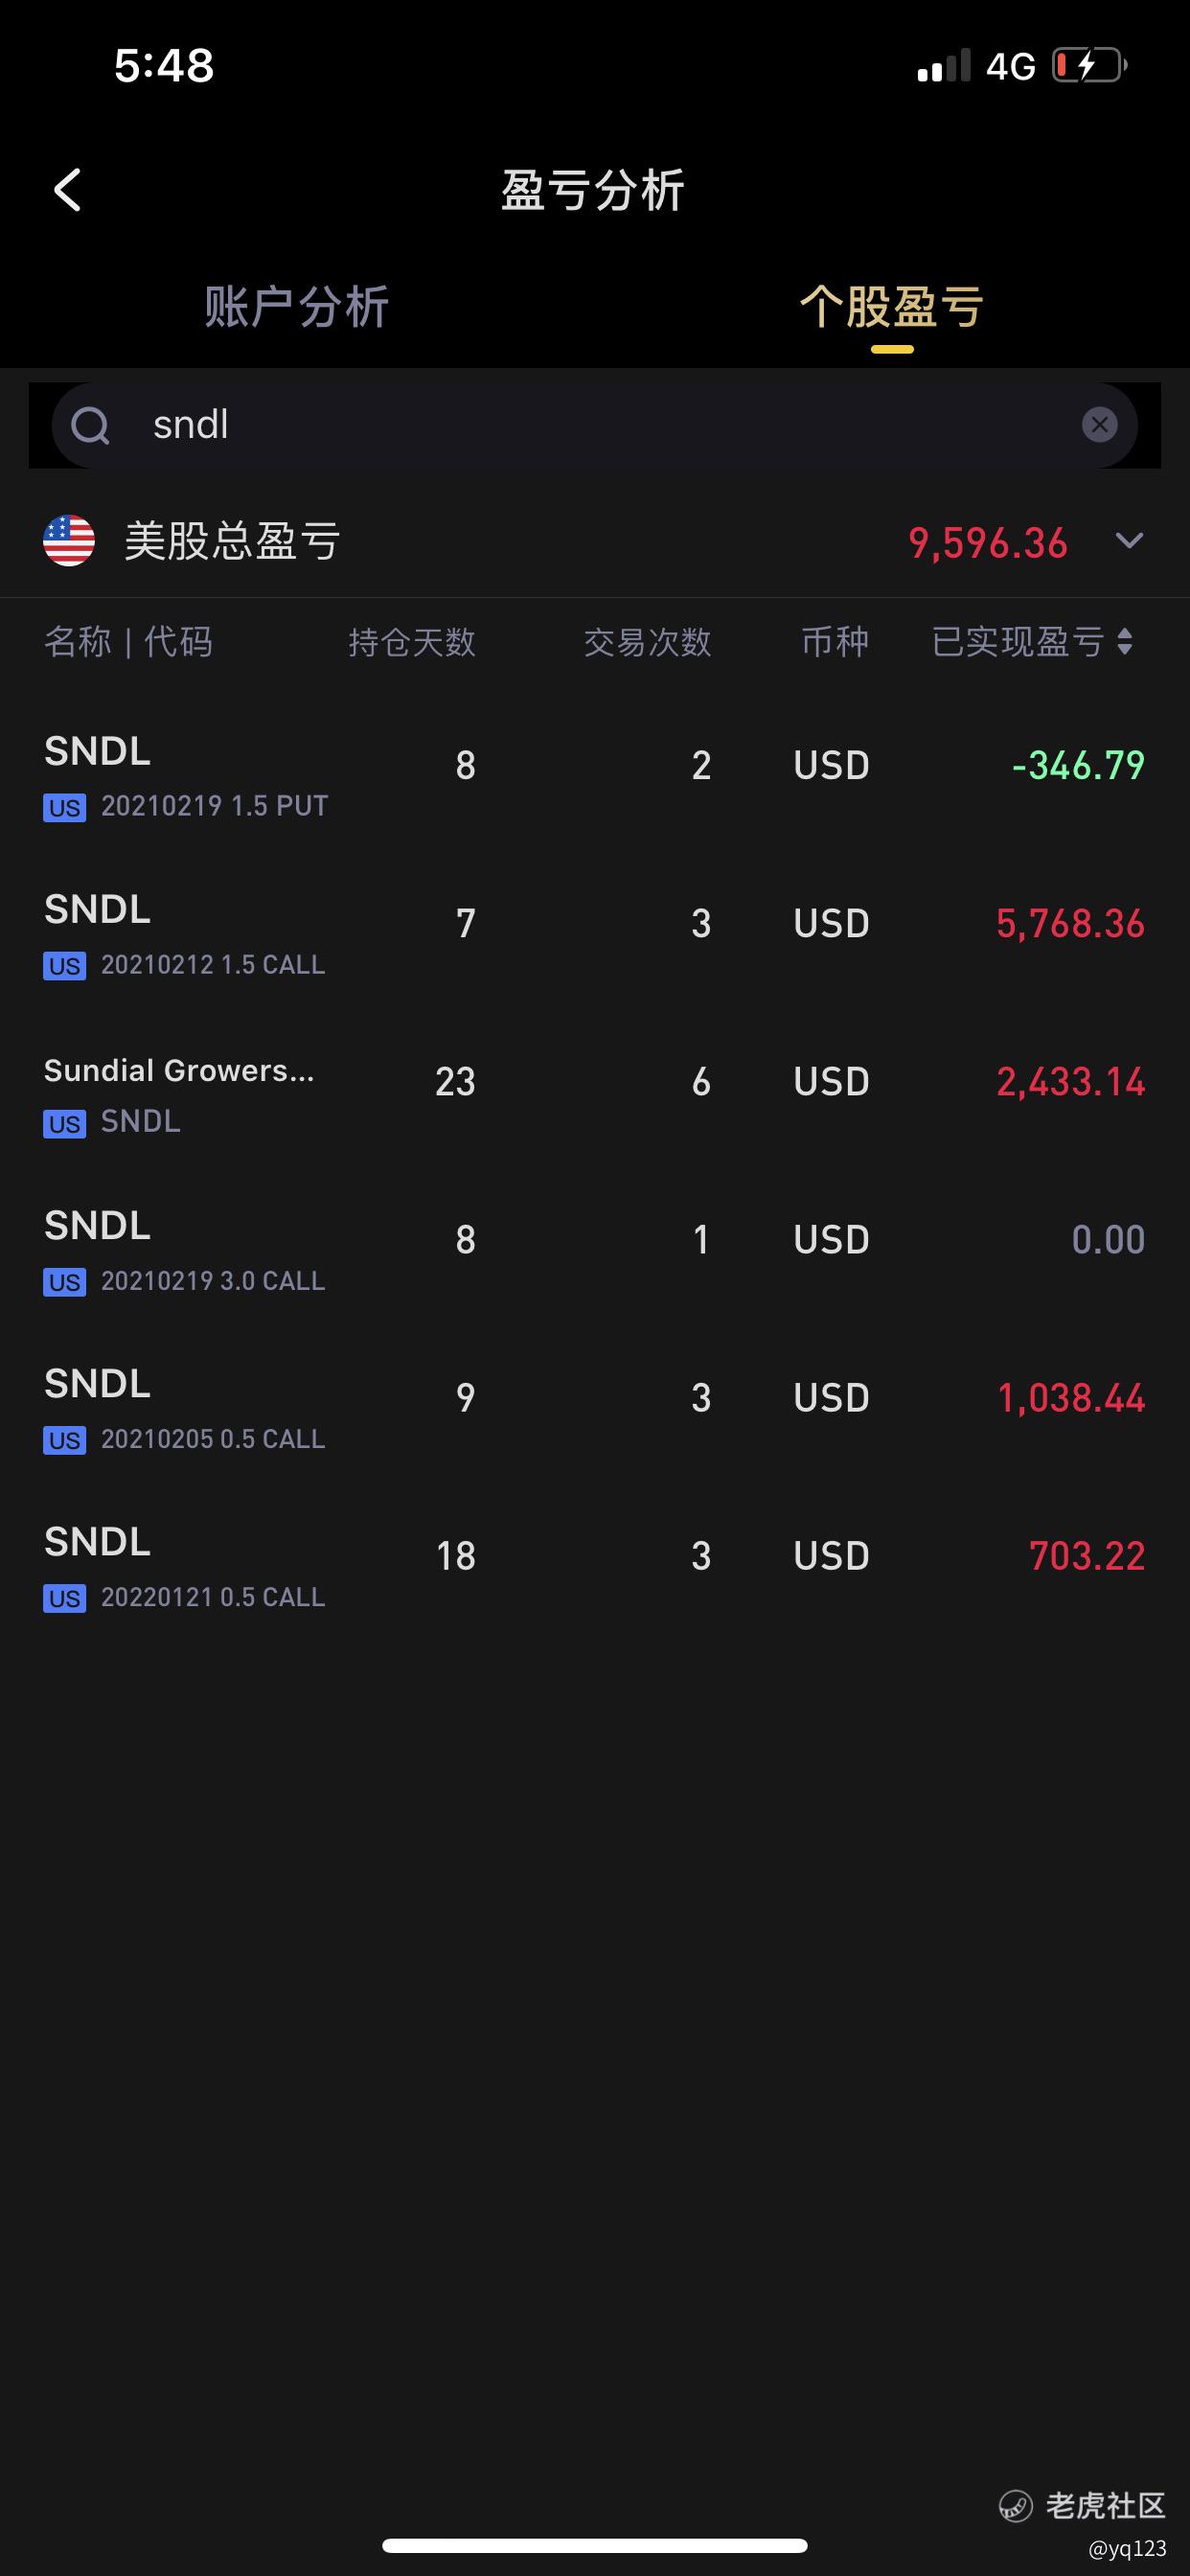This screenshot has height=2576, width=1190.
Task: Tap the 老虎社区 watermark logo
Action: [1083, 2505]
